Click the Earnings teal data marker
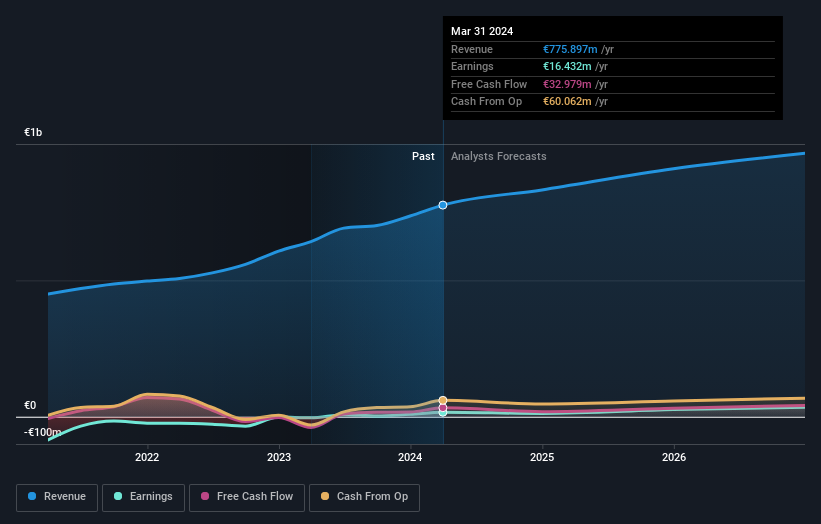821x524 pixels. [x=443, y=413]
